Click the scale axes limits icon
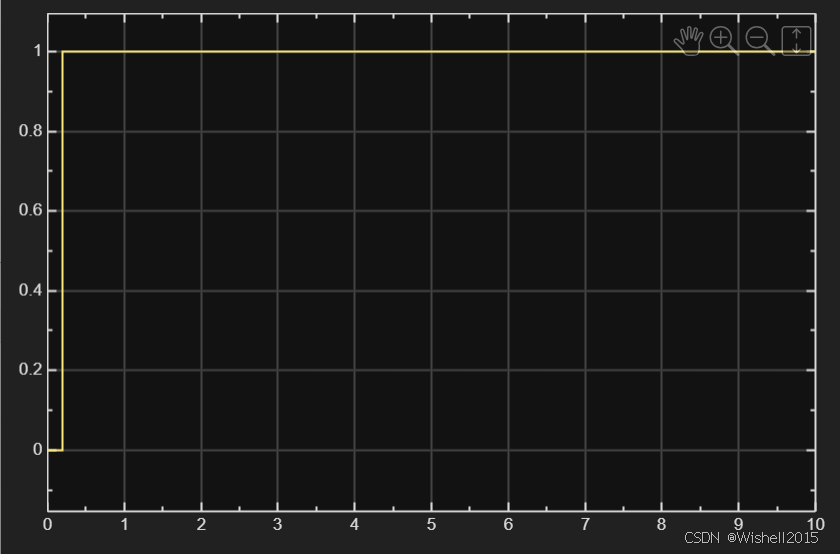The width and height of the screenshot is (840, 554). 797,41
